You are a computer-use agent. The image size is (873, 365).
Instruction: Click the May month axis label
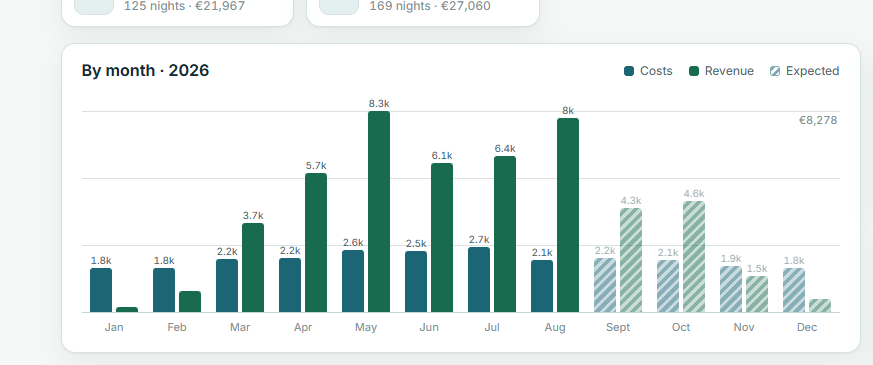pyautogui.click(x=366, y=328)
